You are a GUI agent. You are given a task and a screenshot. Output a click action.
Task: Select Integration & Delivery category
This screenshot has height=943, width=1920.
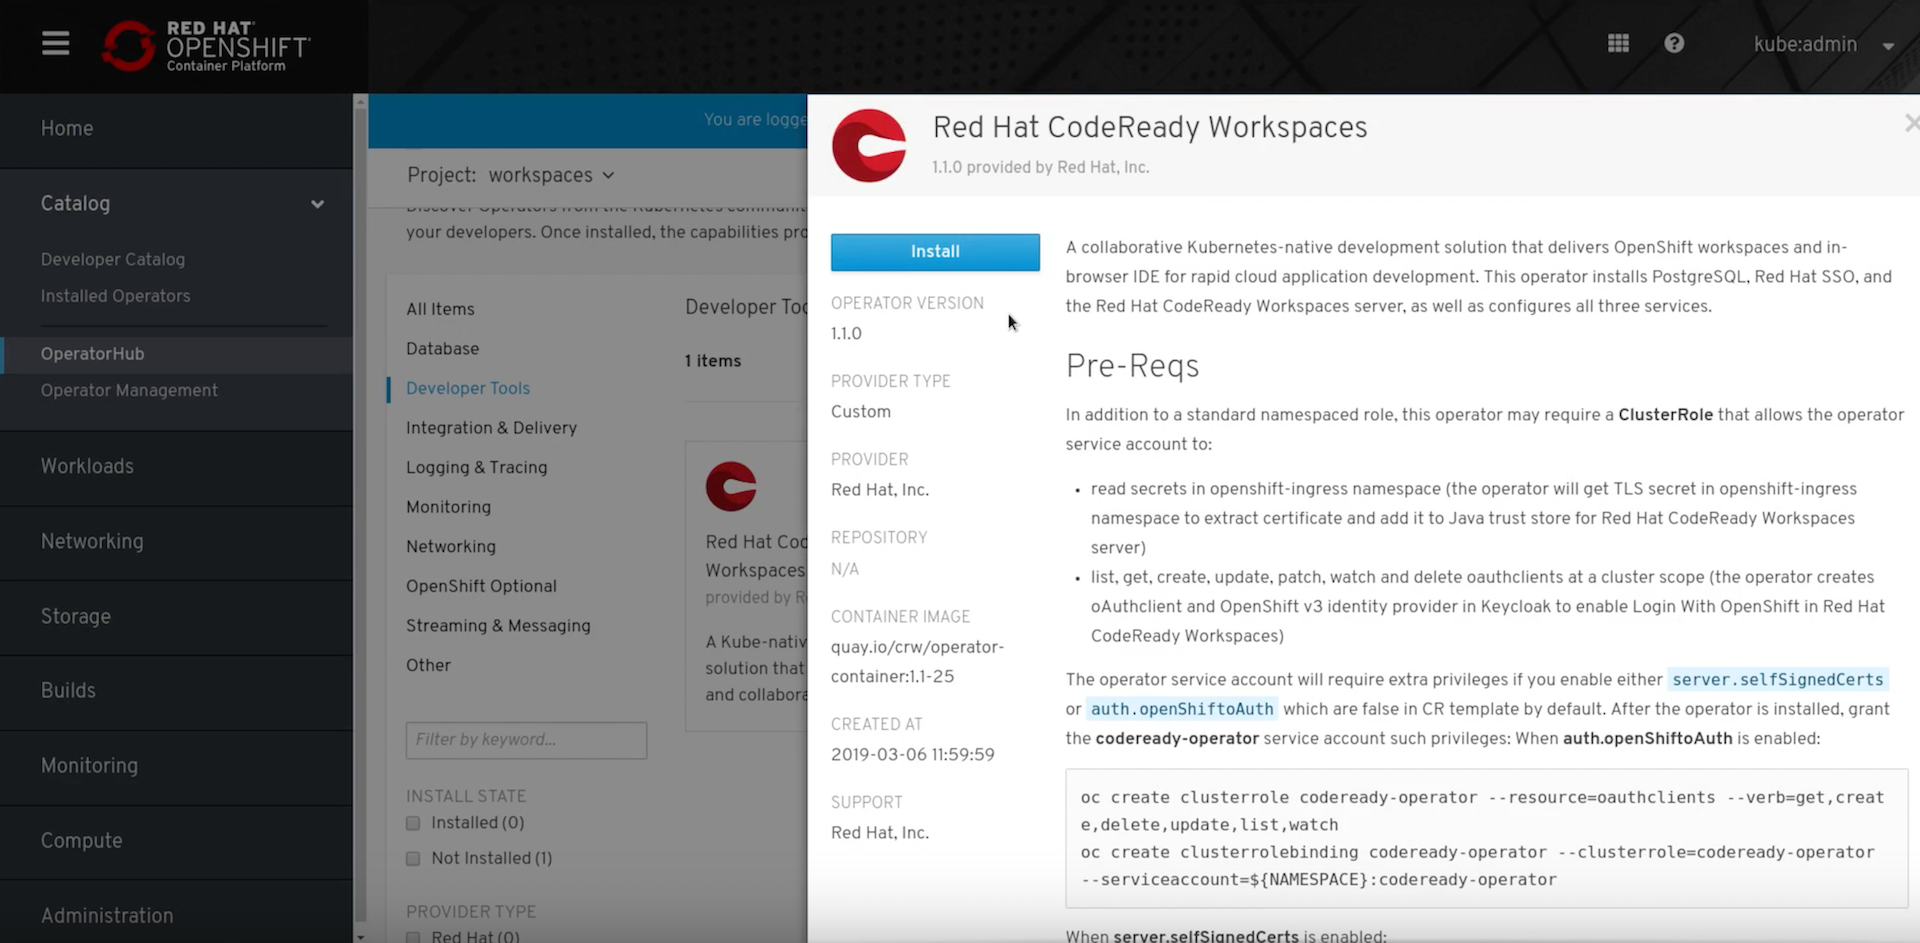491,427
